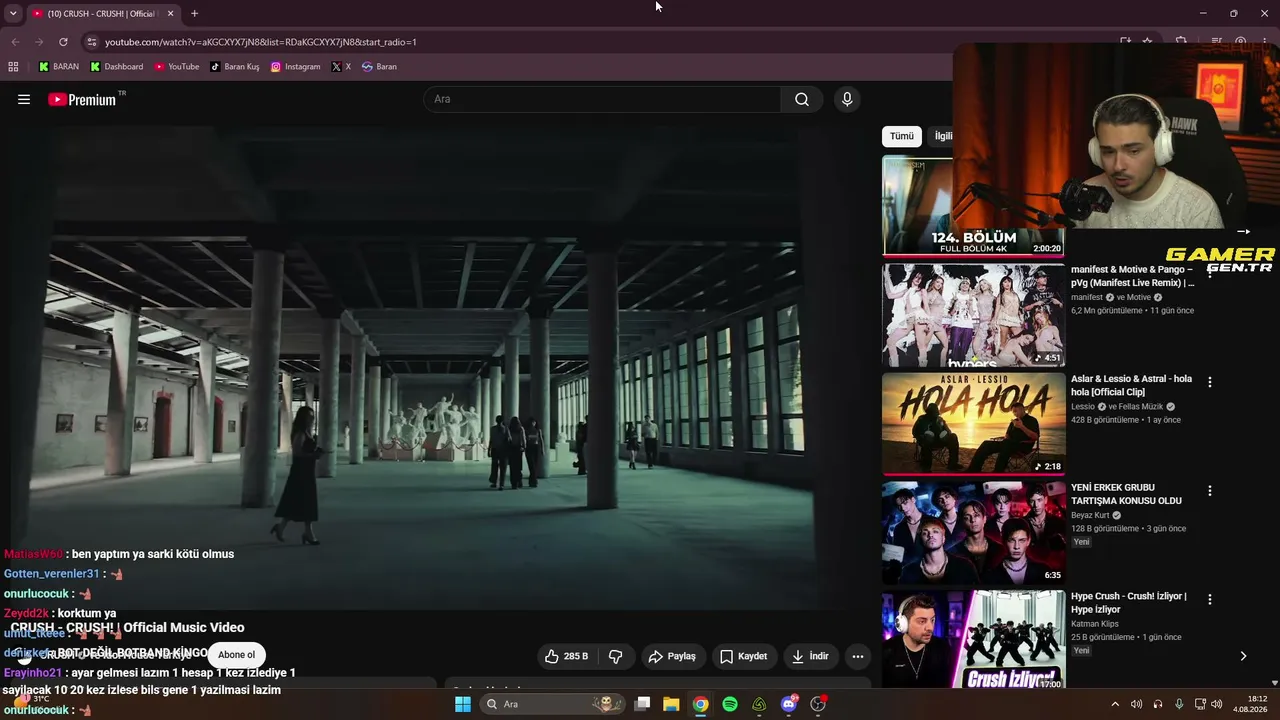
Task: Focus the YouTube search field
Action: coord(603,99)
